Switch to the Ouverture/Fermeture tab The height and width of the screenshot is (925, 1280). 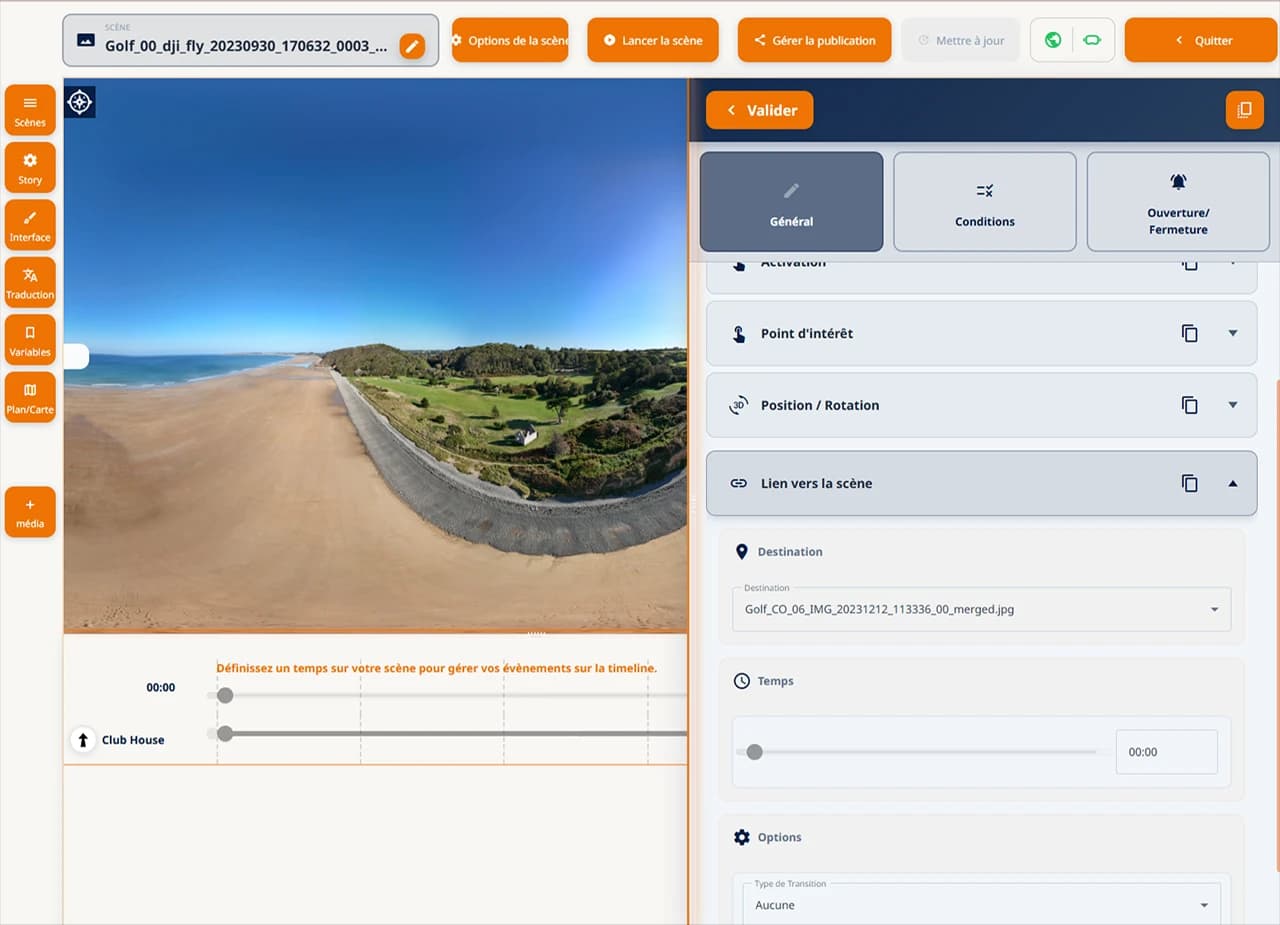coord(1177,201)
